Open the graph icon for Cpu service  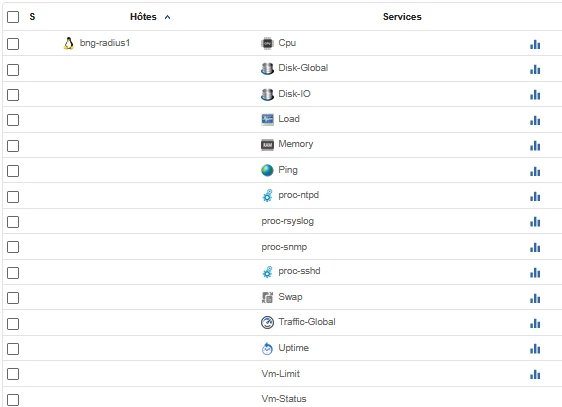click(x=535, y=44)
